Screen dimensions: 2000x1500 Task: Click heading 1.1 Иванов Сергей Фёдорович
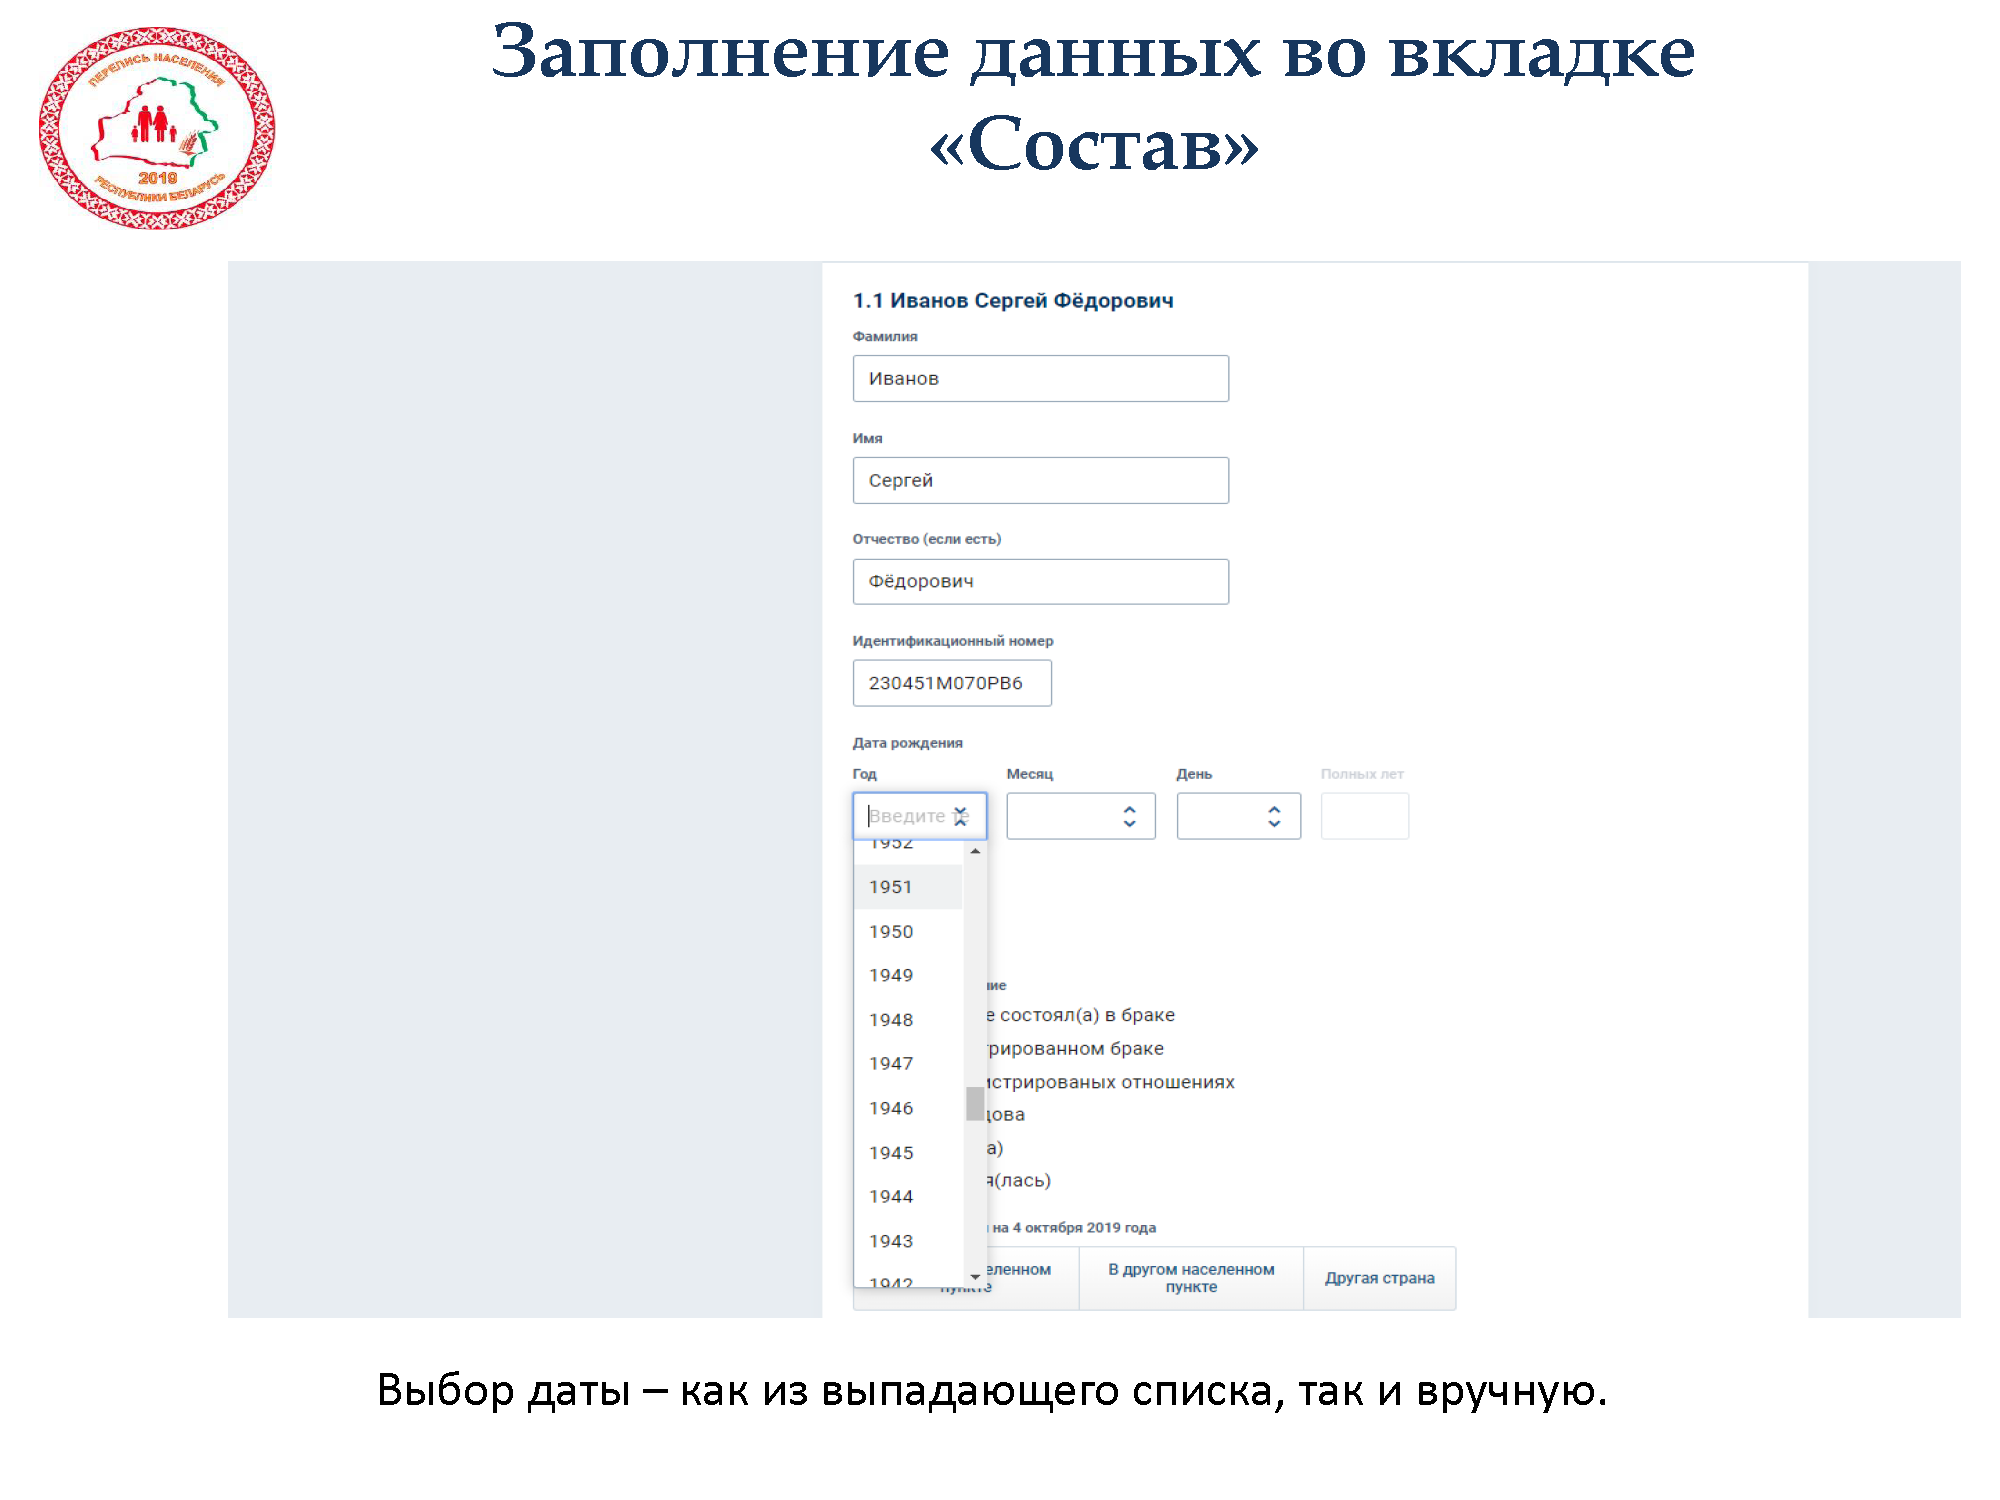[1013, 301]
